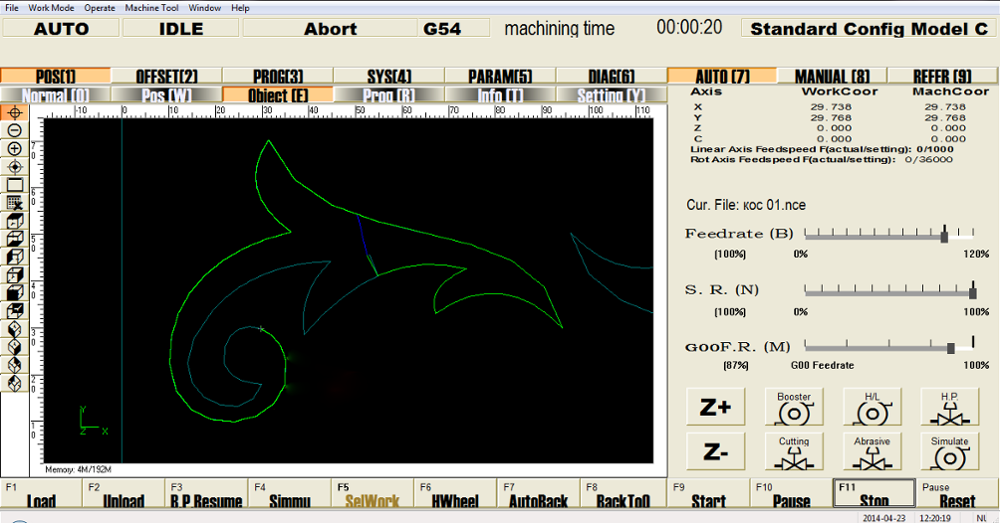Click the F9 Start button
The image size is (1000, 523).
[x=708, y=495]
